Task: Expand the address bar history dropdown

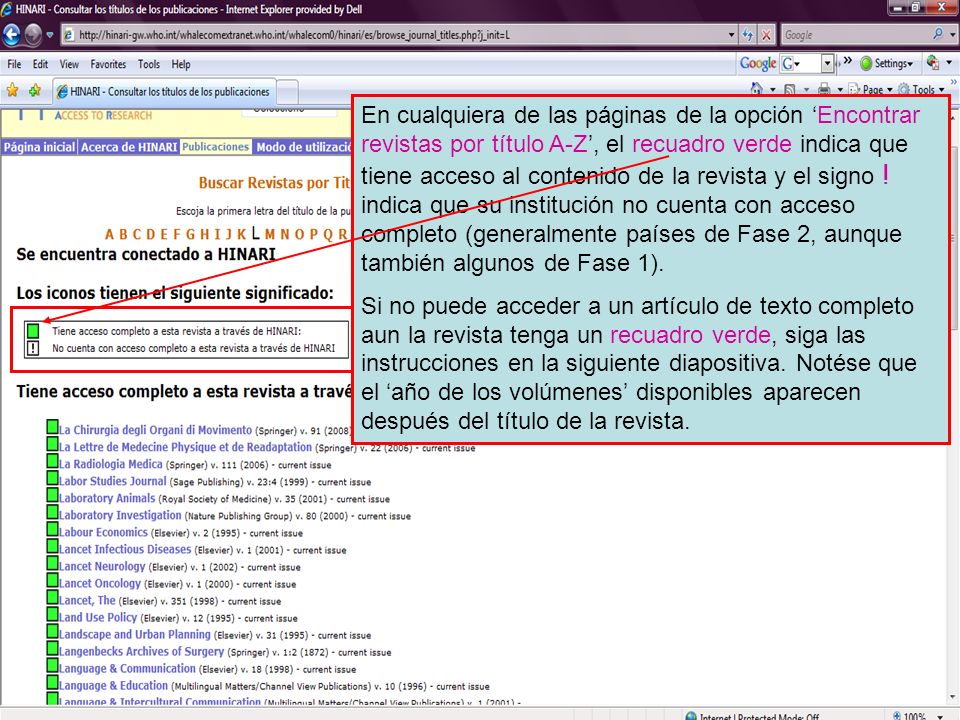Action: [731, 35]
